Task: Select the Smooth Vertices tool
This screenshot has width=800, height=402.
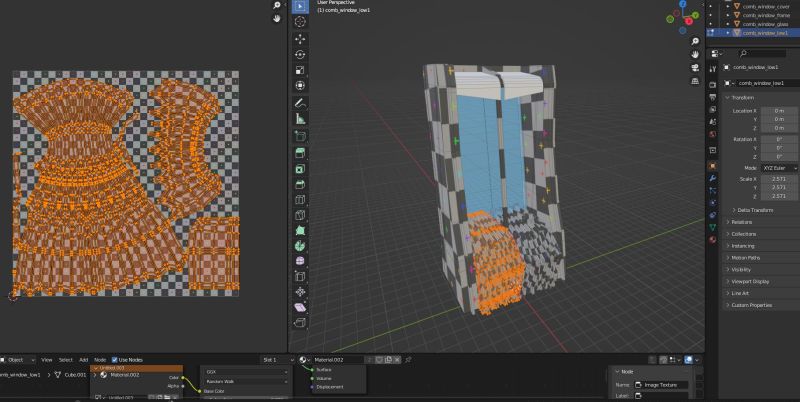Action: [300, 261]
